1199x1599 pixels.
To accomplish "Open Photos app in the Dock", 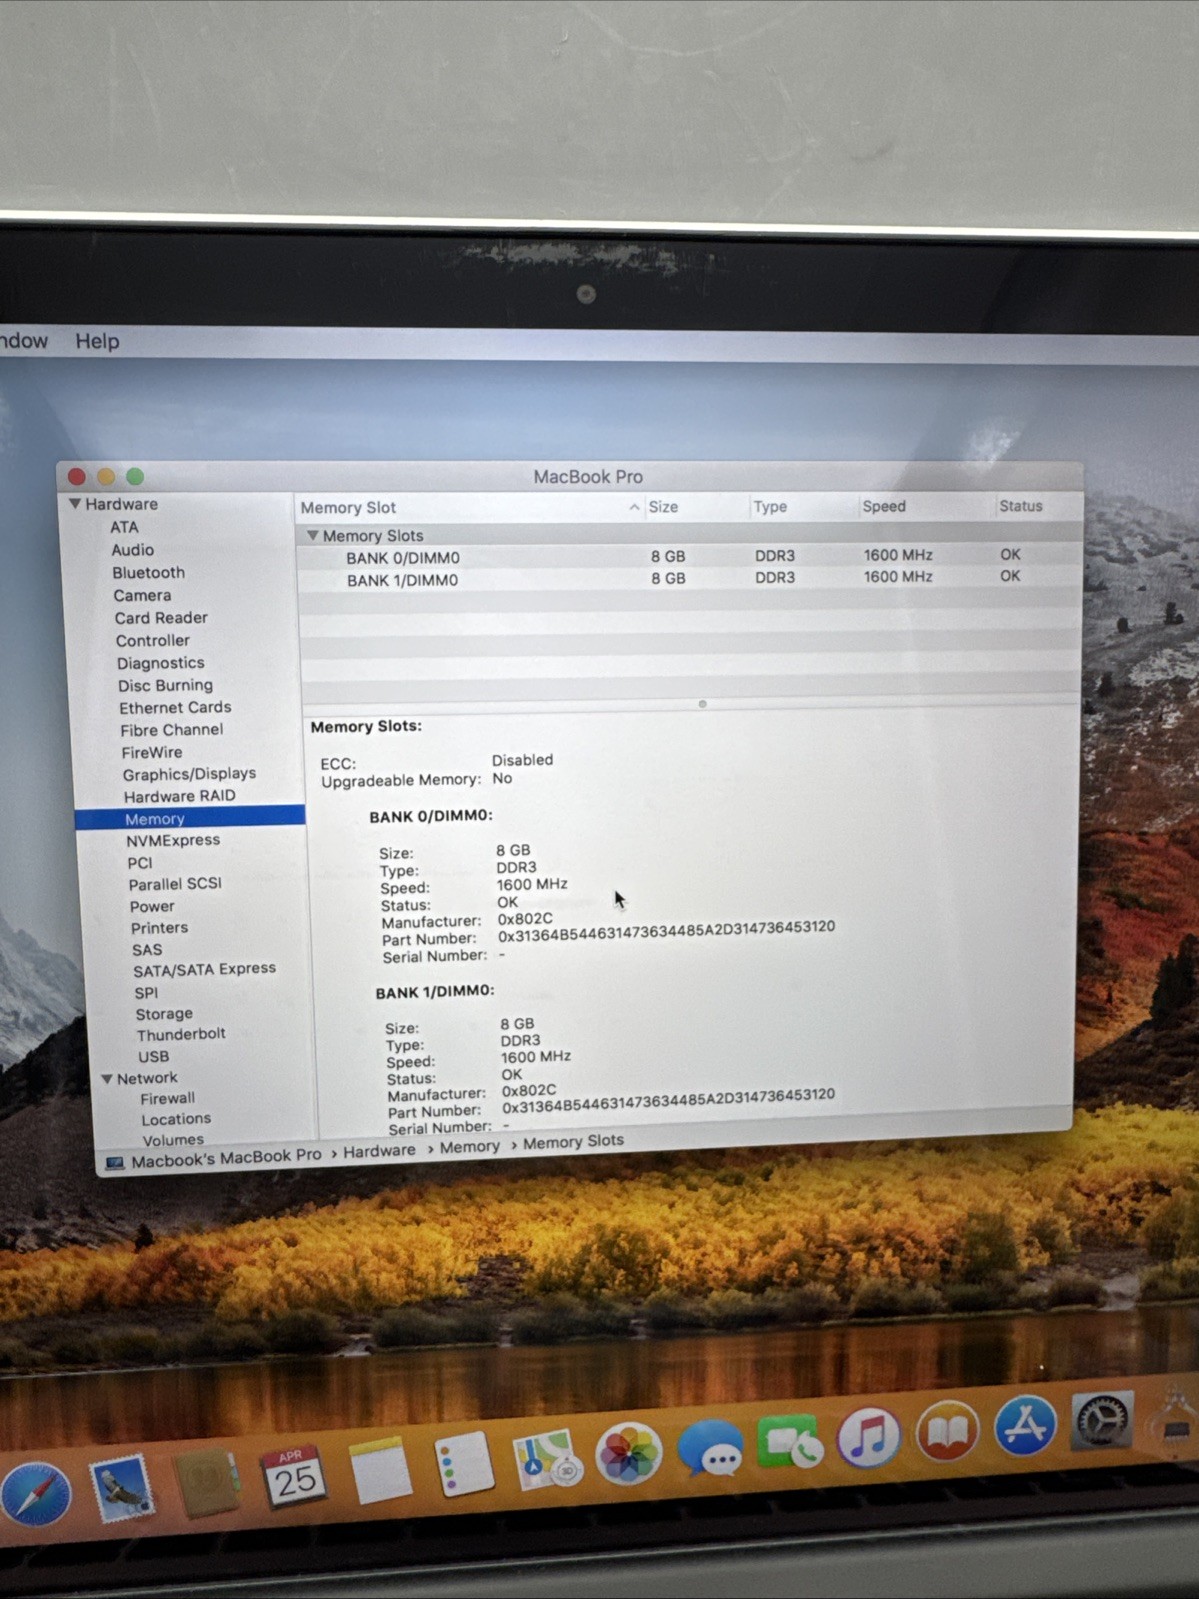I will (629, 1454).
